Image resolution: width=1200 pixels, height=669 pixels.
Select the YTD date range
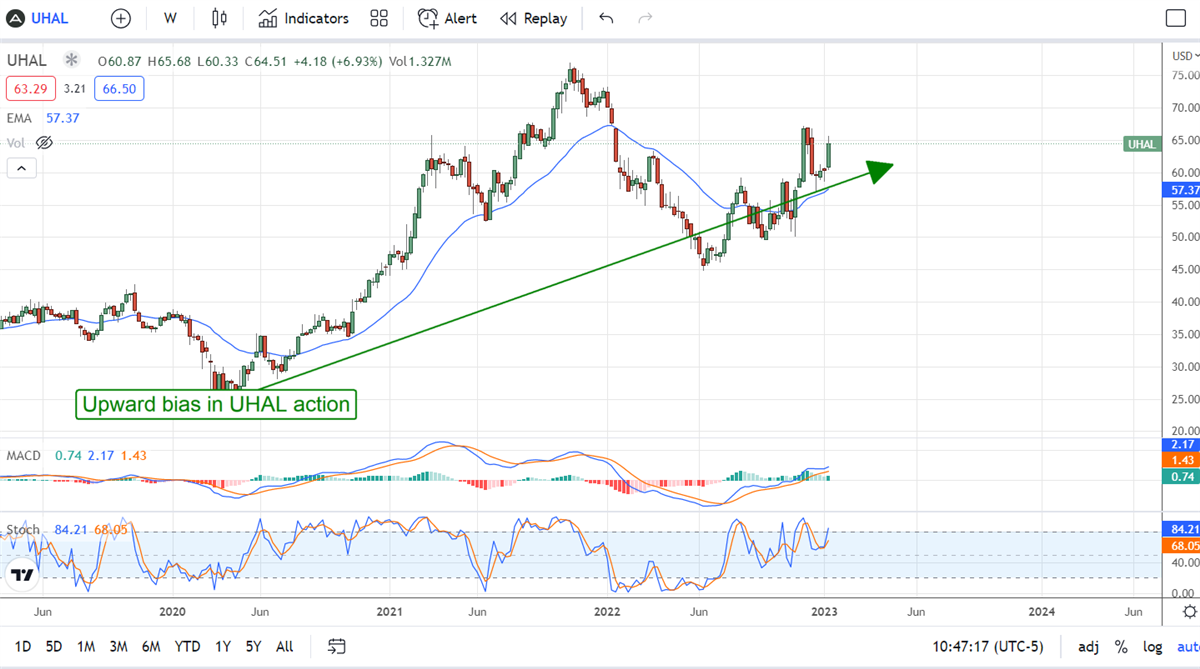click(x=187, y=646)
